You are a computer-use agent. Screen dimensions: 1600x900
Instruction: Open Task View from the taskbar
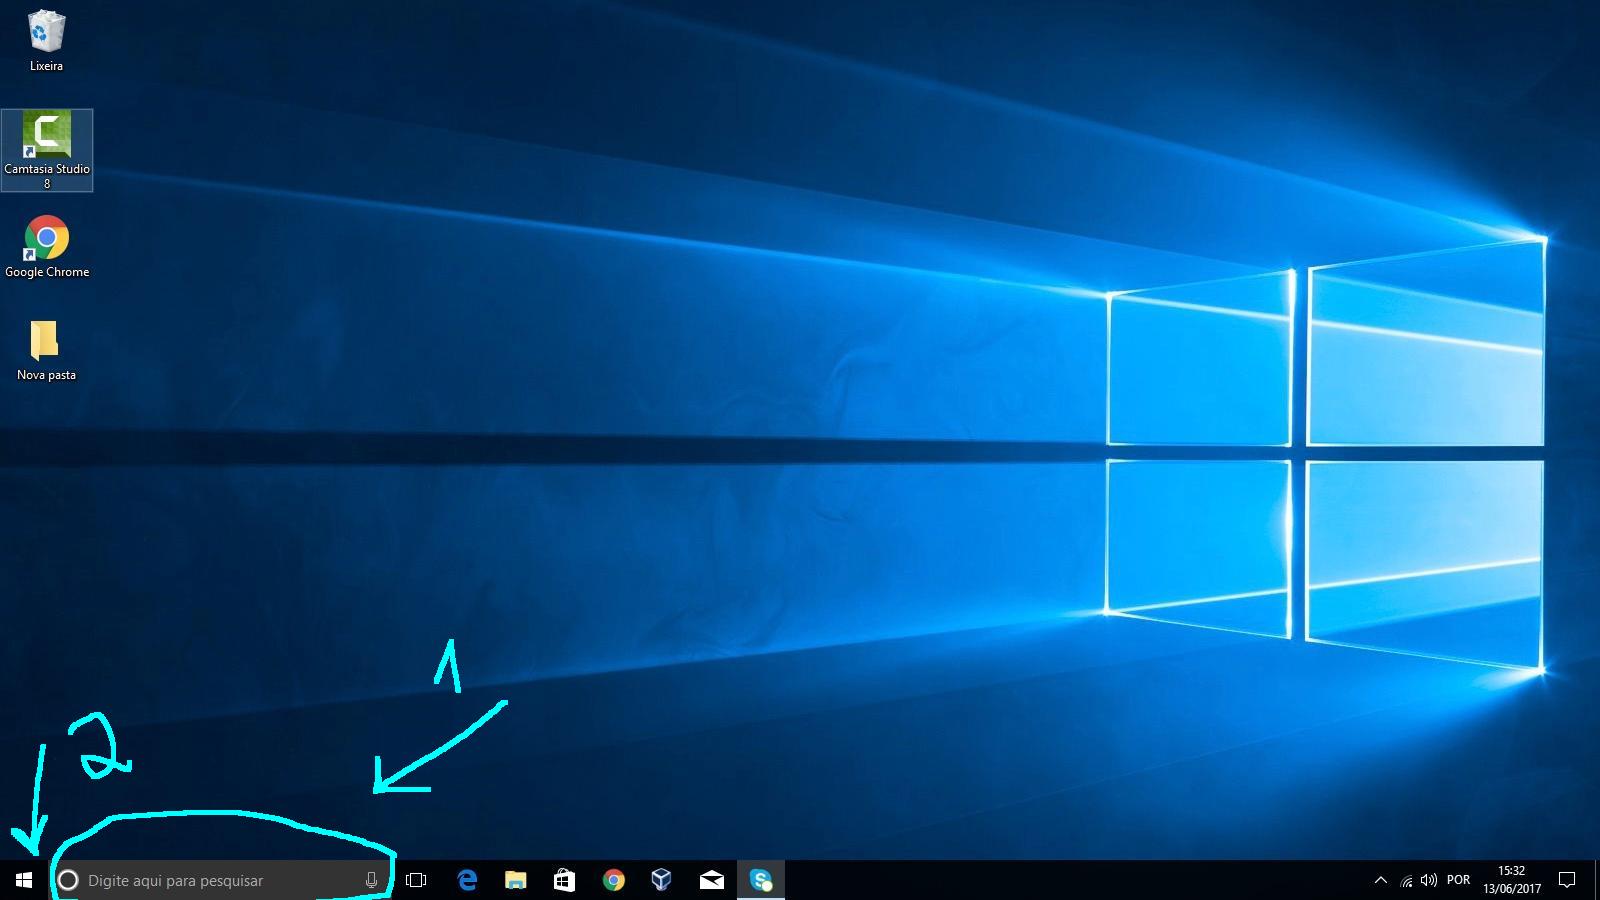point(416,880)
